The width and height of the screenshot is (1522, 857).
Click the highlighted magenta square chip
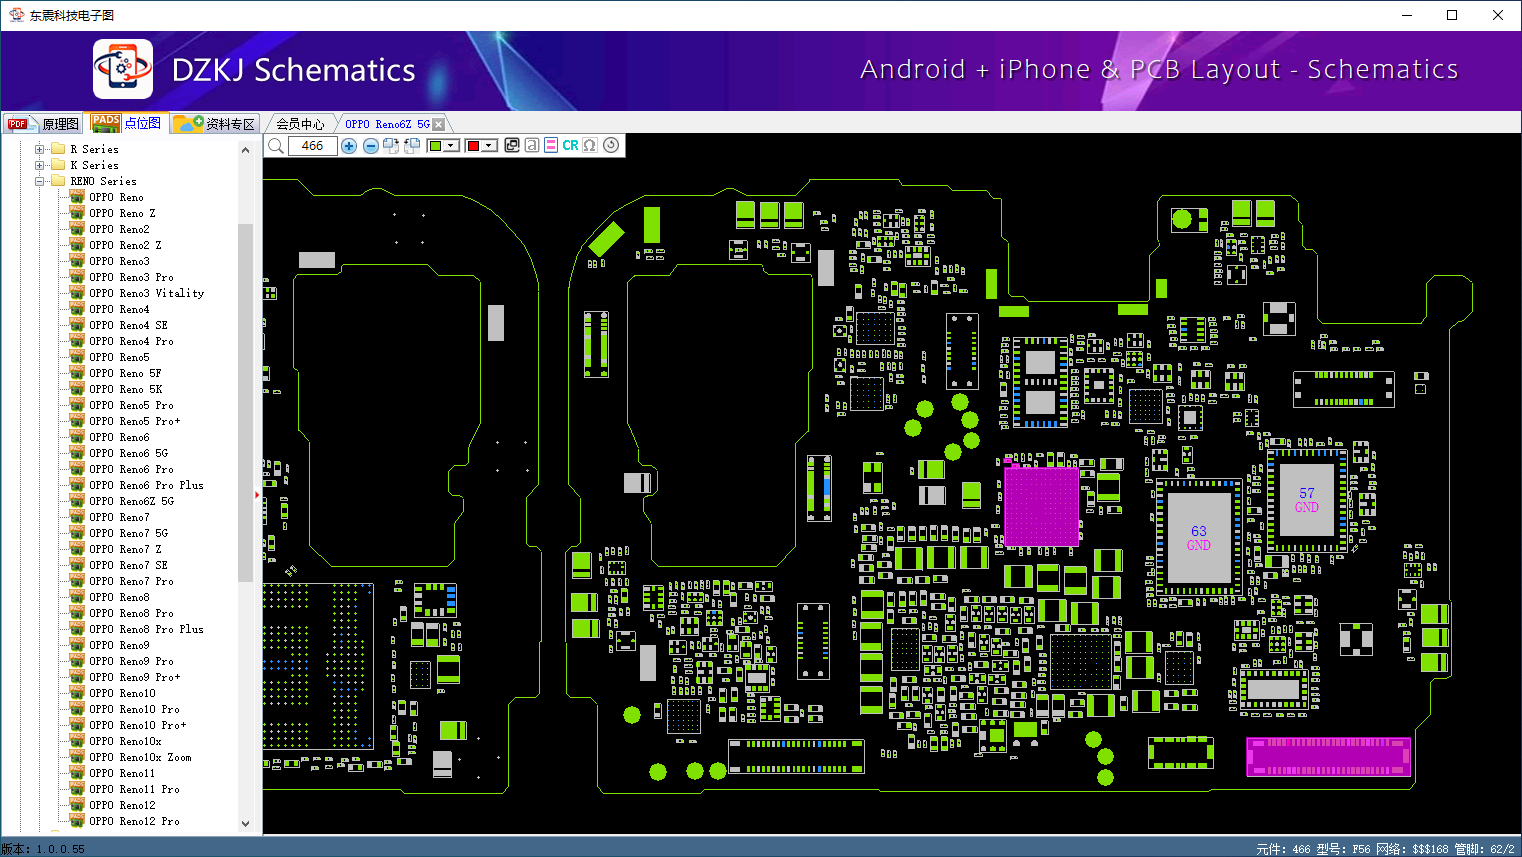point(1041,506)
